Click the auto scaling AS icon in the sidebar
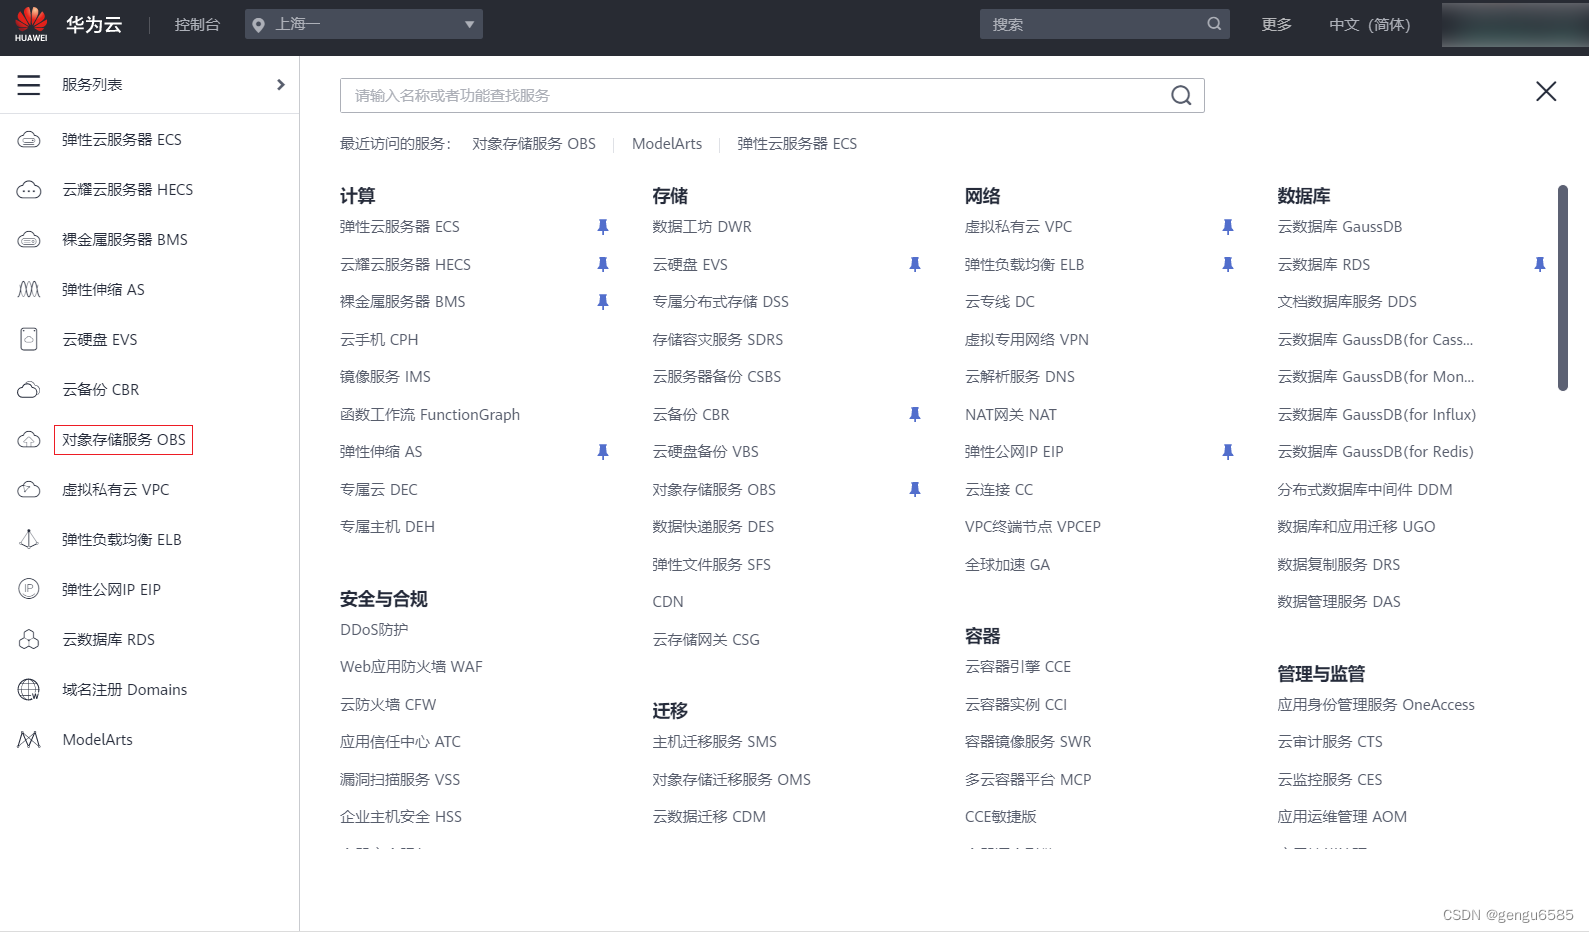This screenshot has width=1589, height=932. (29, 290)
